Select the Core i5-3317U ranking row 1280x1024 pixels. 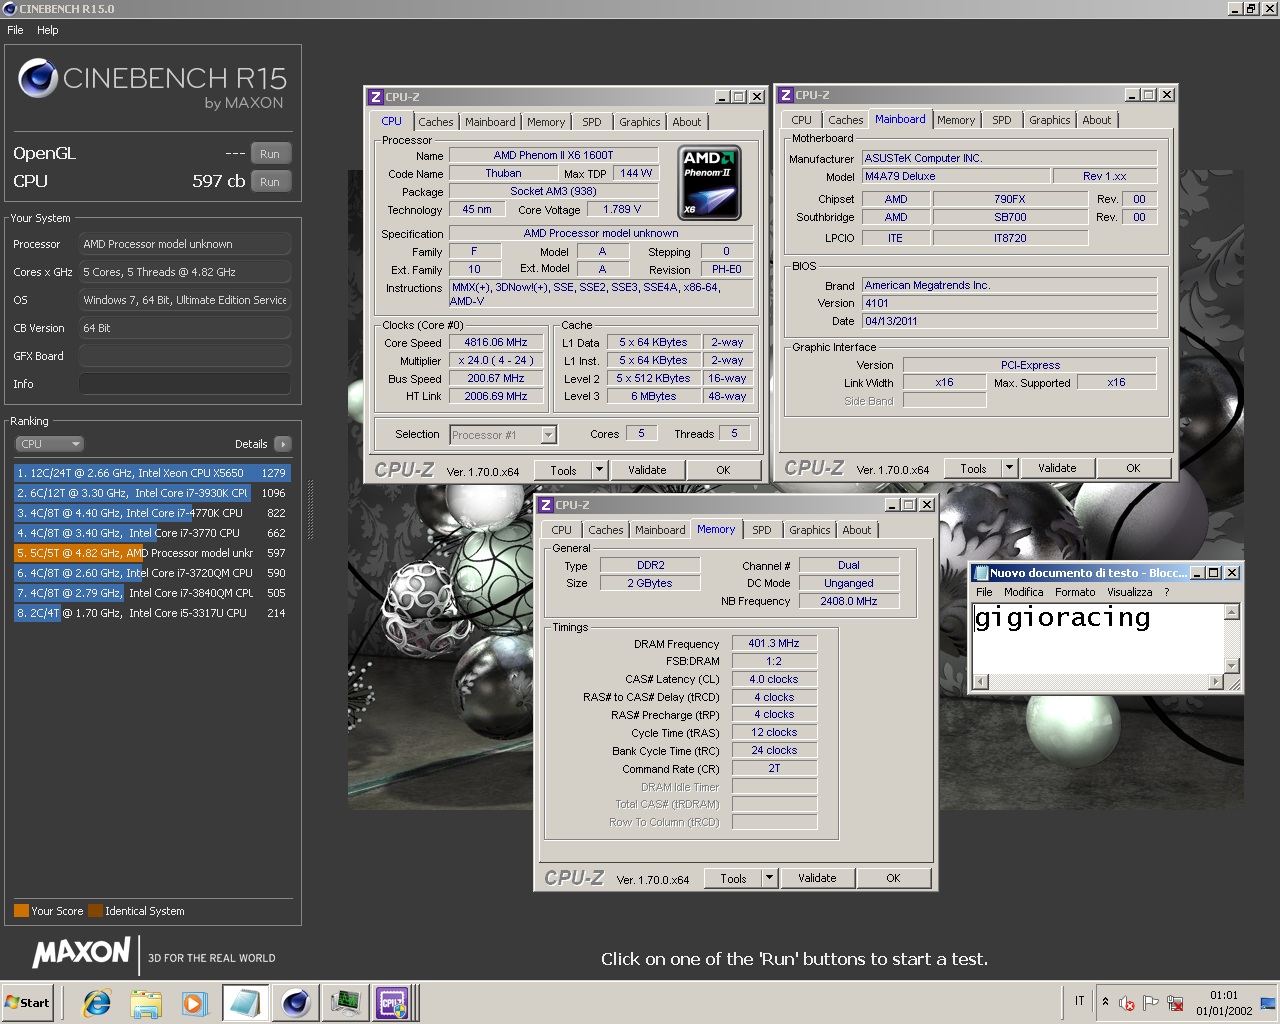[151, 613]
